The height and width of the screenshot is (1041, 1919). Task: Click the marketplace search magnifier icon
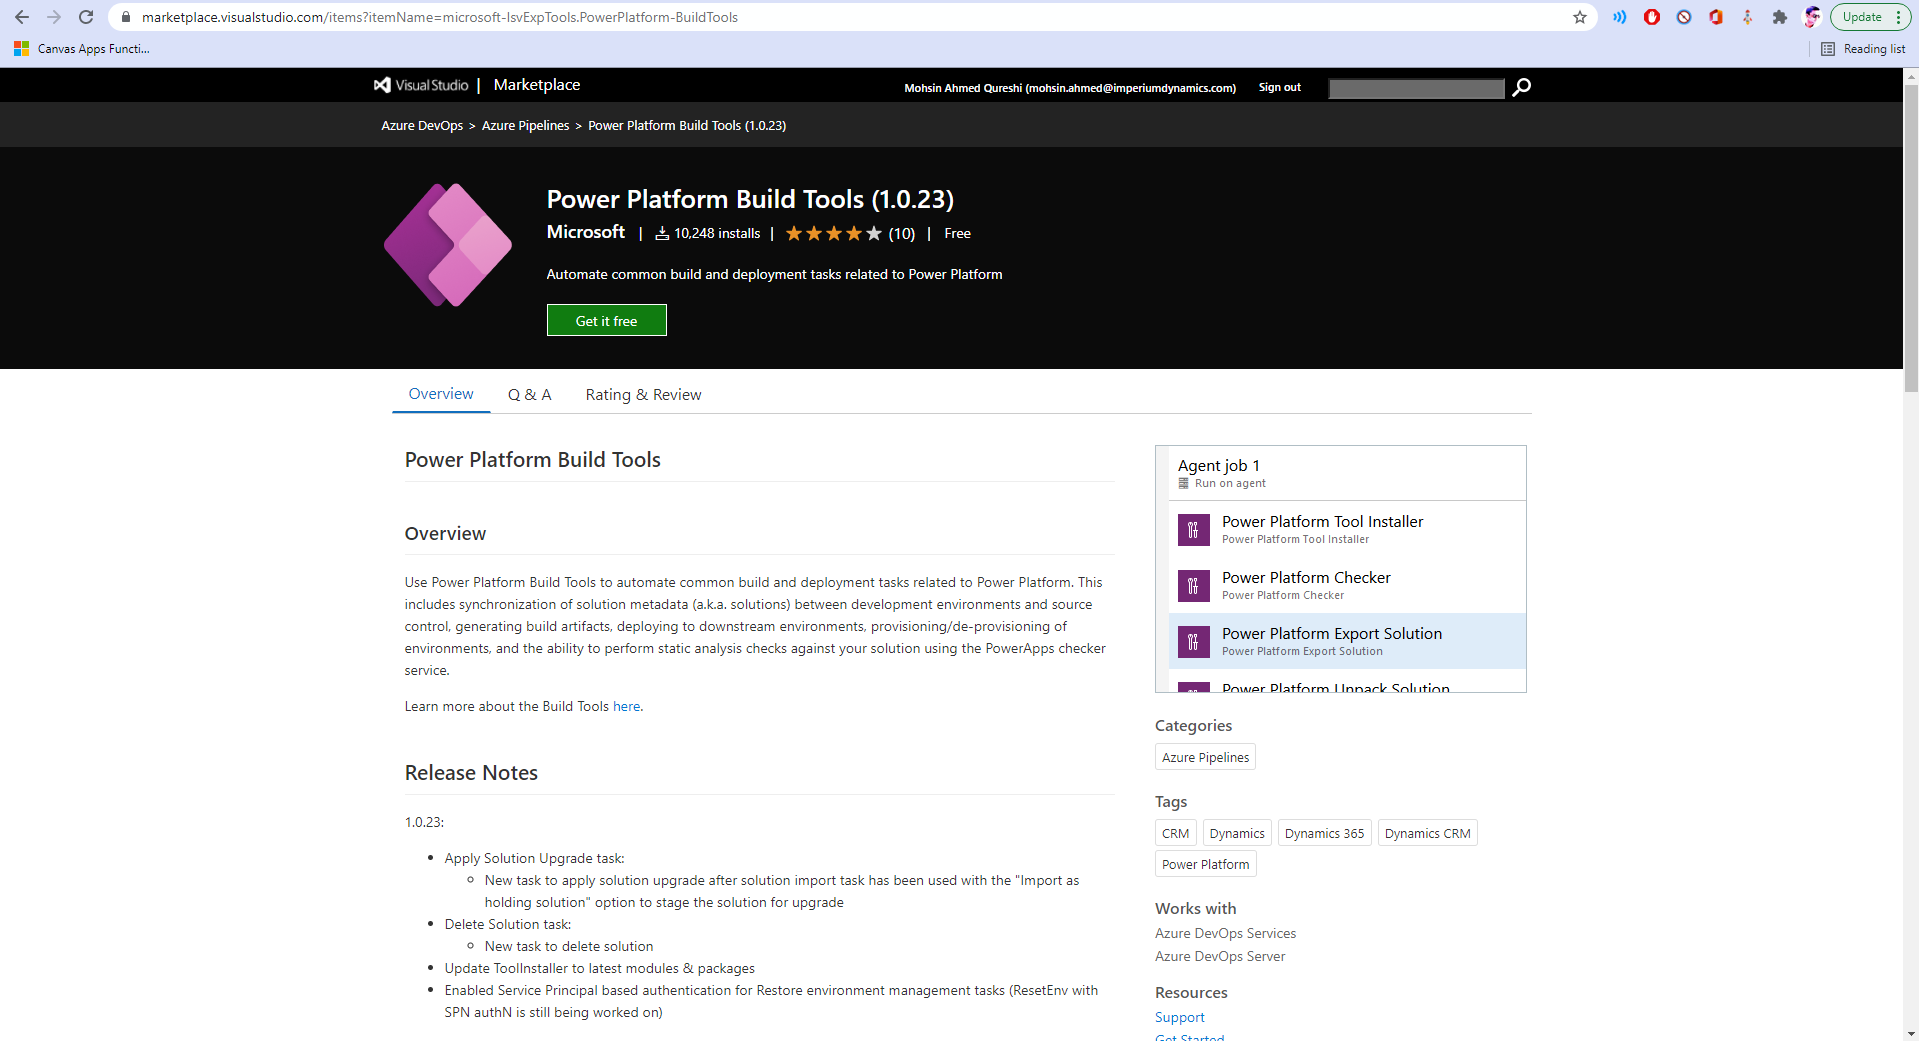(x=1521, y=88)
